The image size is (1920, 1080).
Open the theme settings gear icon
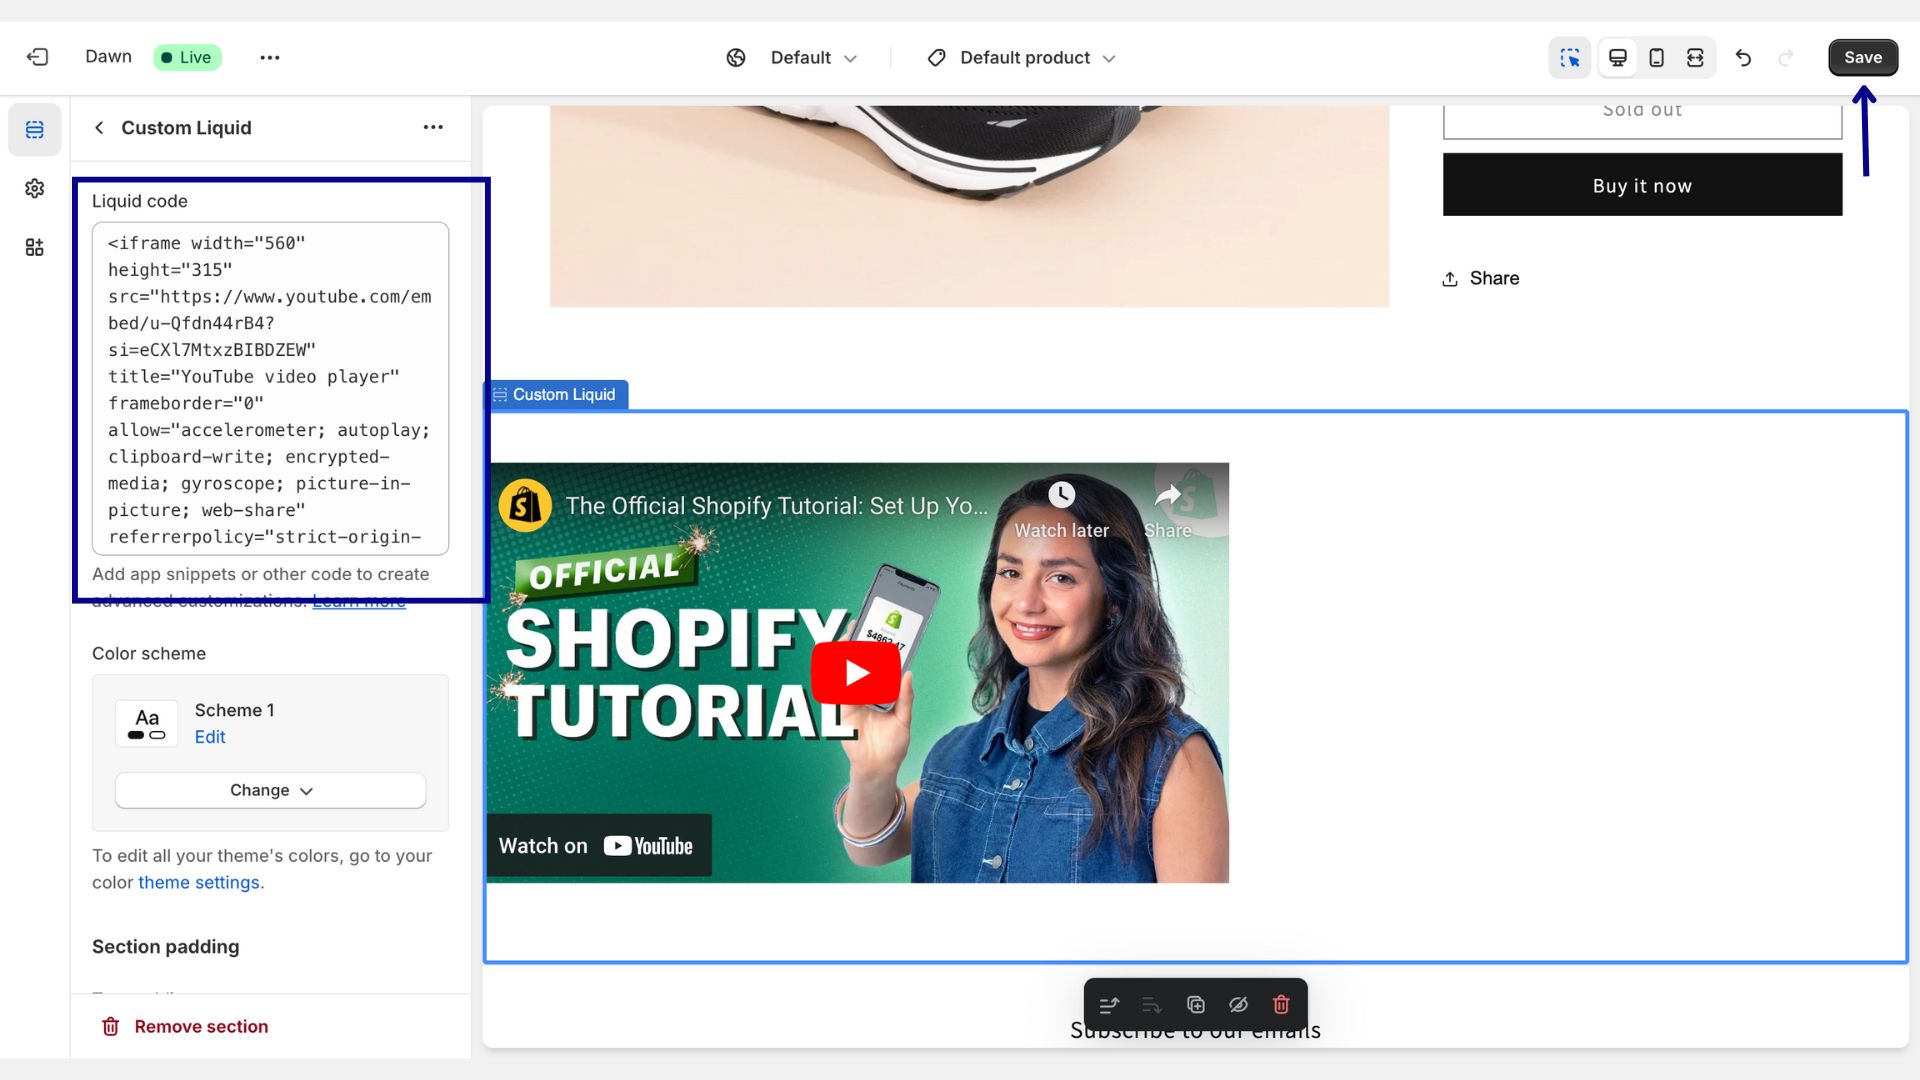point(35,188)
